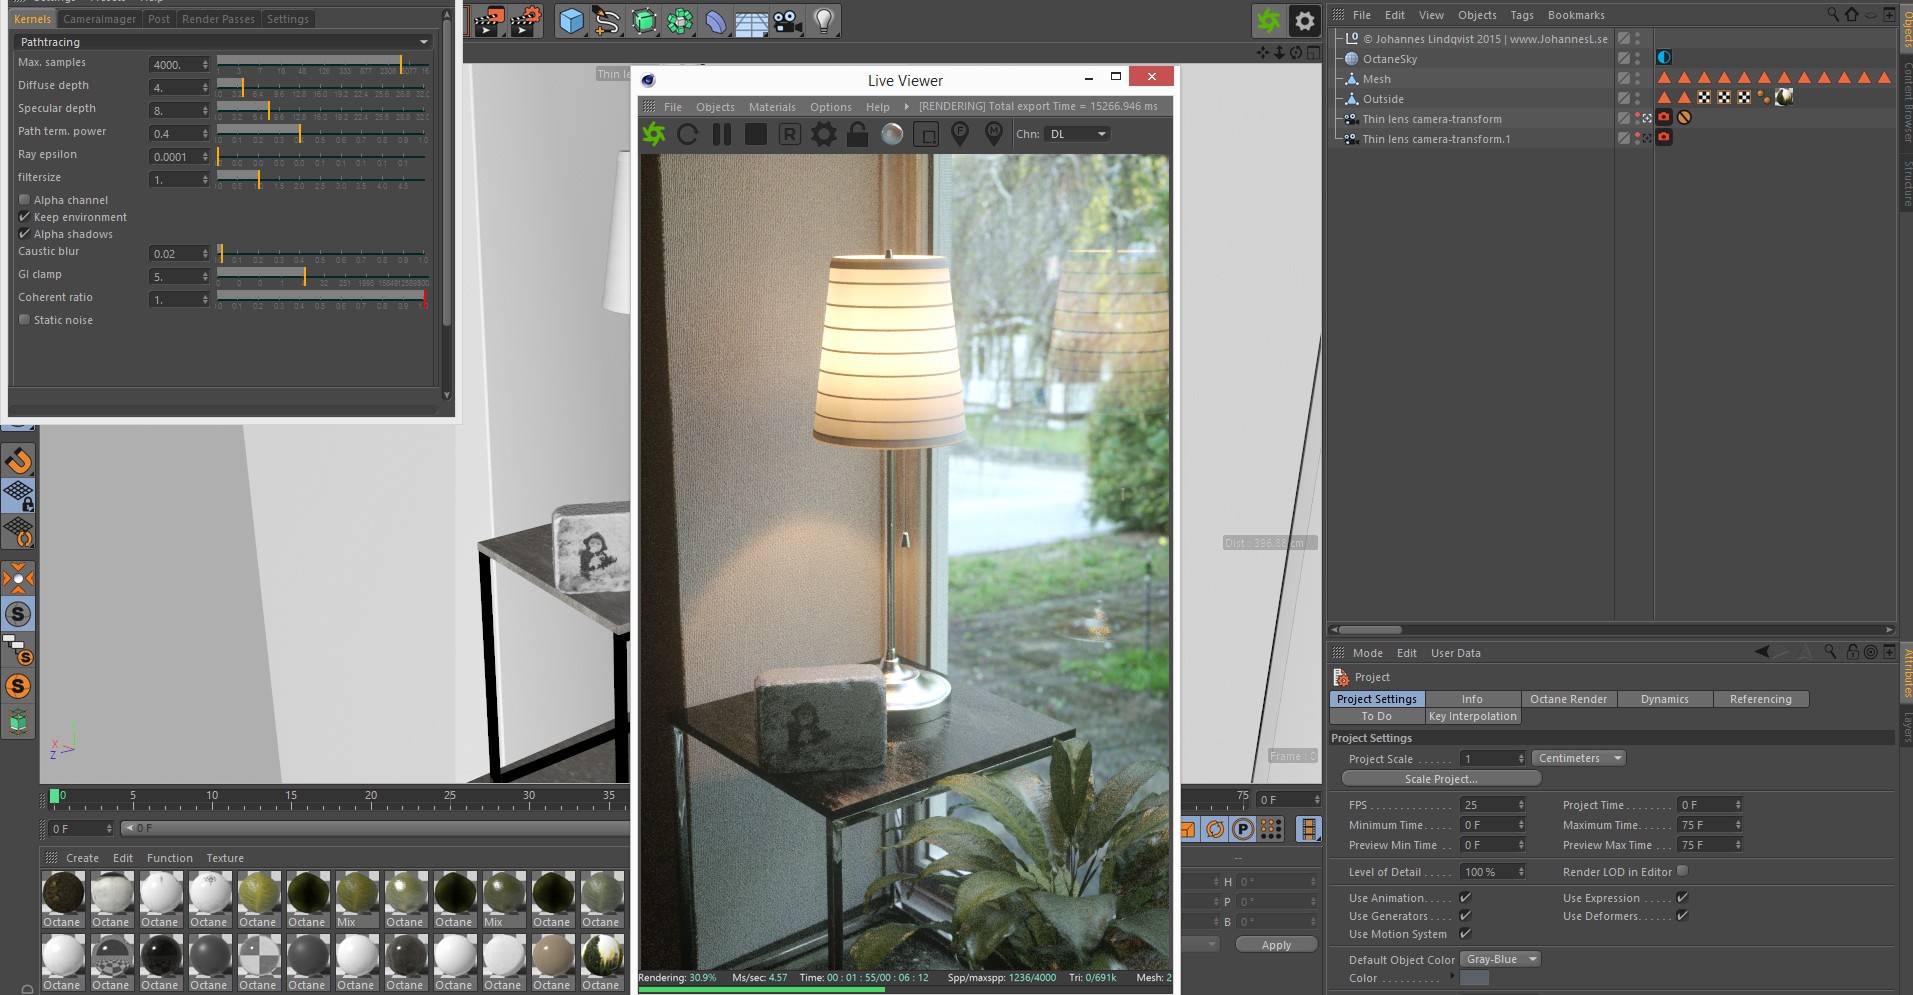Click the Max. samples slider track
This screenshot has width=1913, height=995.
[322, 63]
